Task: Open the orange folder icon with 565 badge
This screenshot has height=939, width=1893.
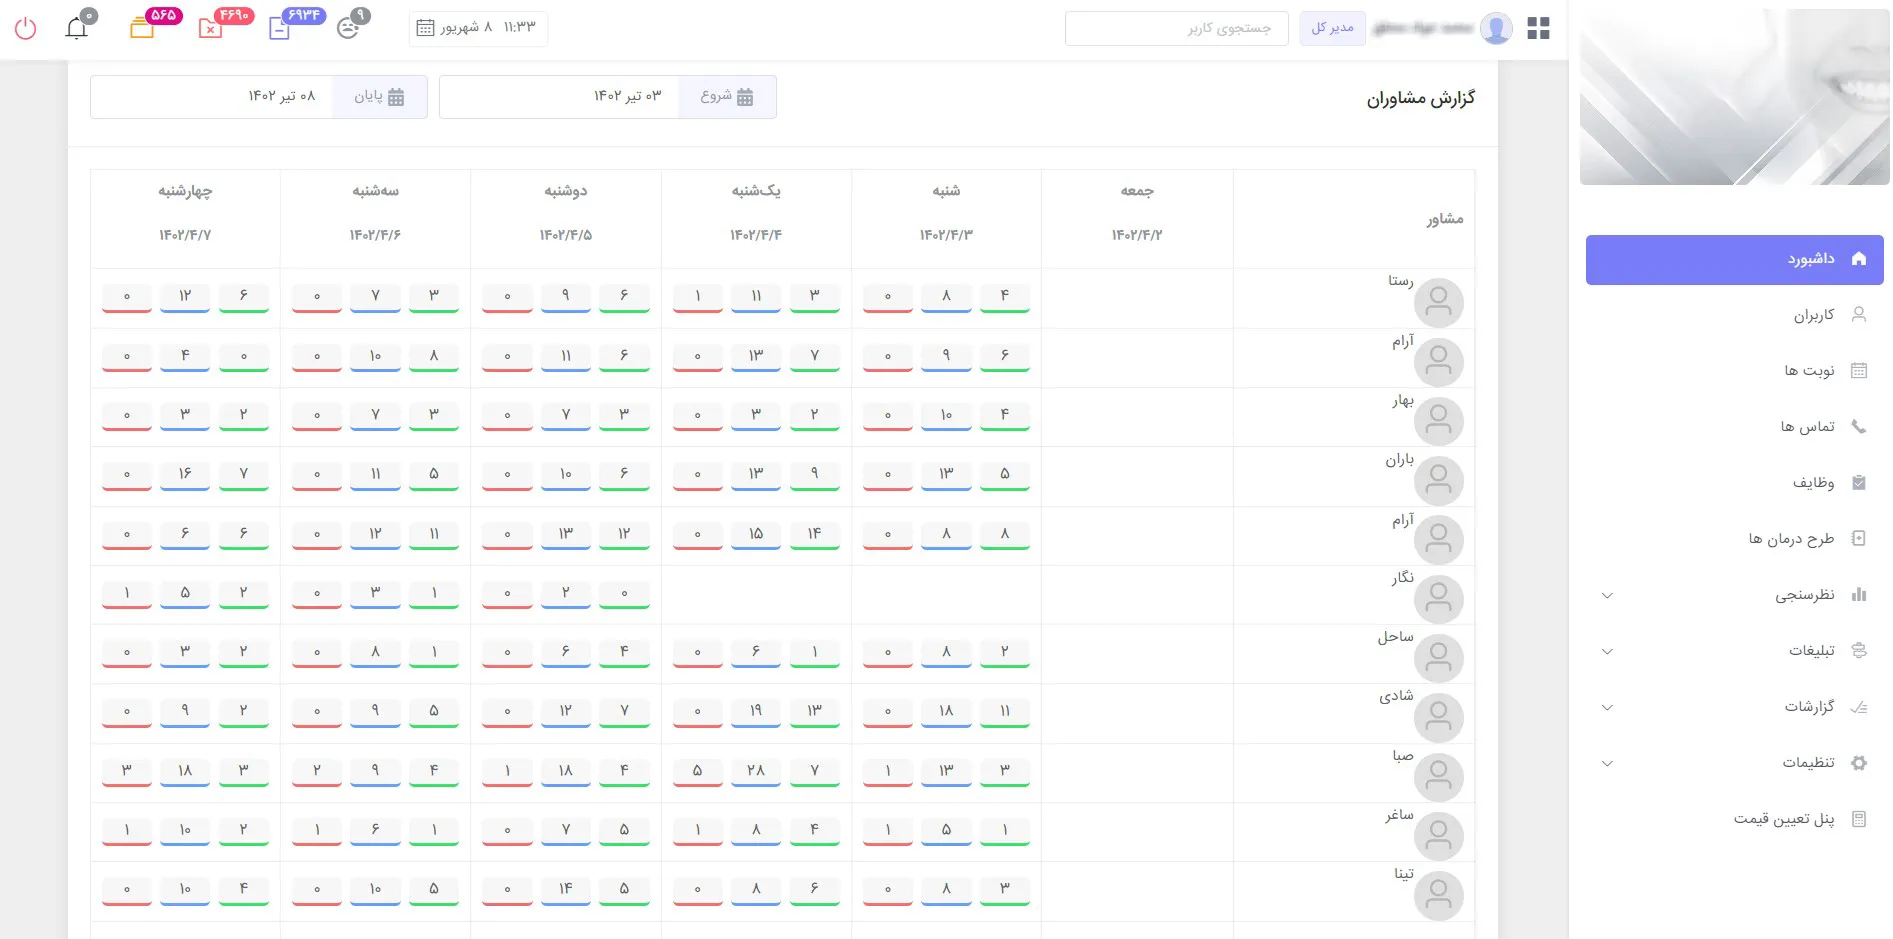Action: (x=142, y=28)
